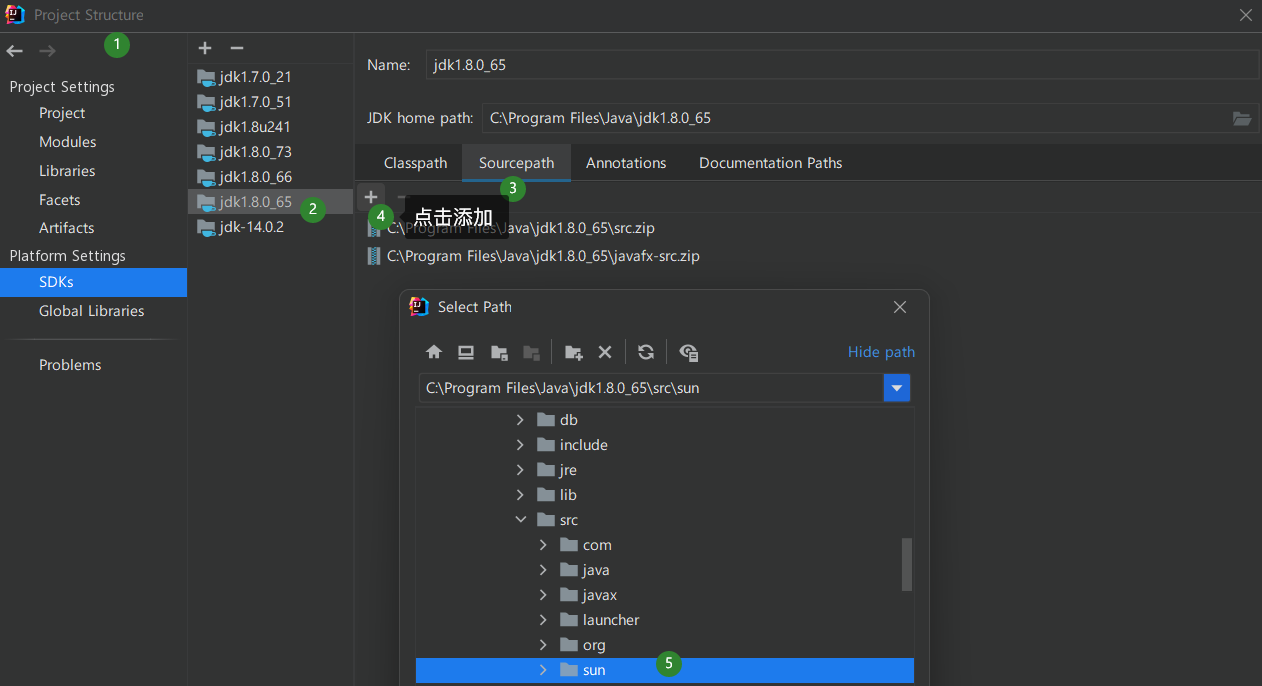Collapse the src folder
Viewport: 1262px width, 686px height.
click(x=520, y=520)
